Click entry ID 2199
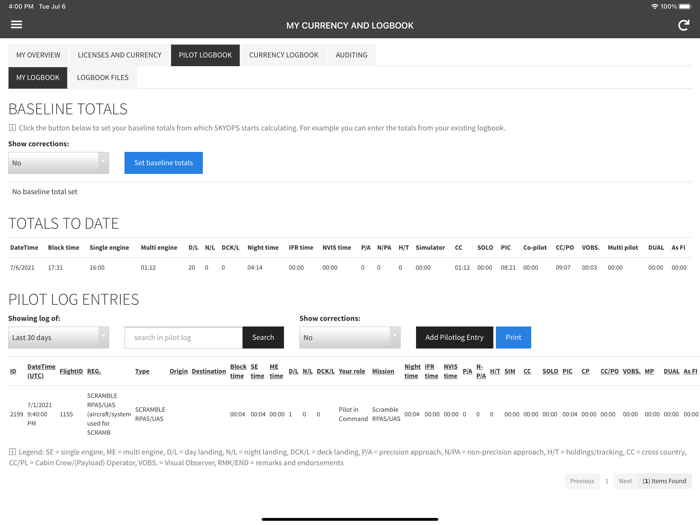This screenshot has width=700, height=525. 17,414
